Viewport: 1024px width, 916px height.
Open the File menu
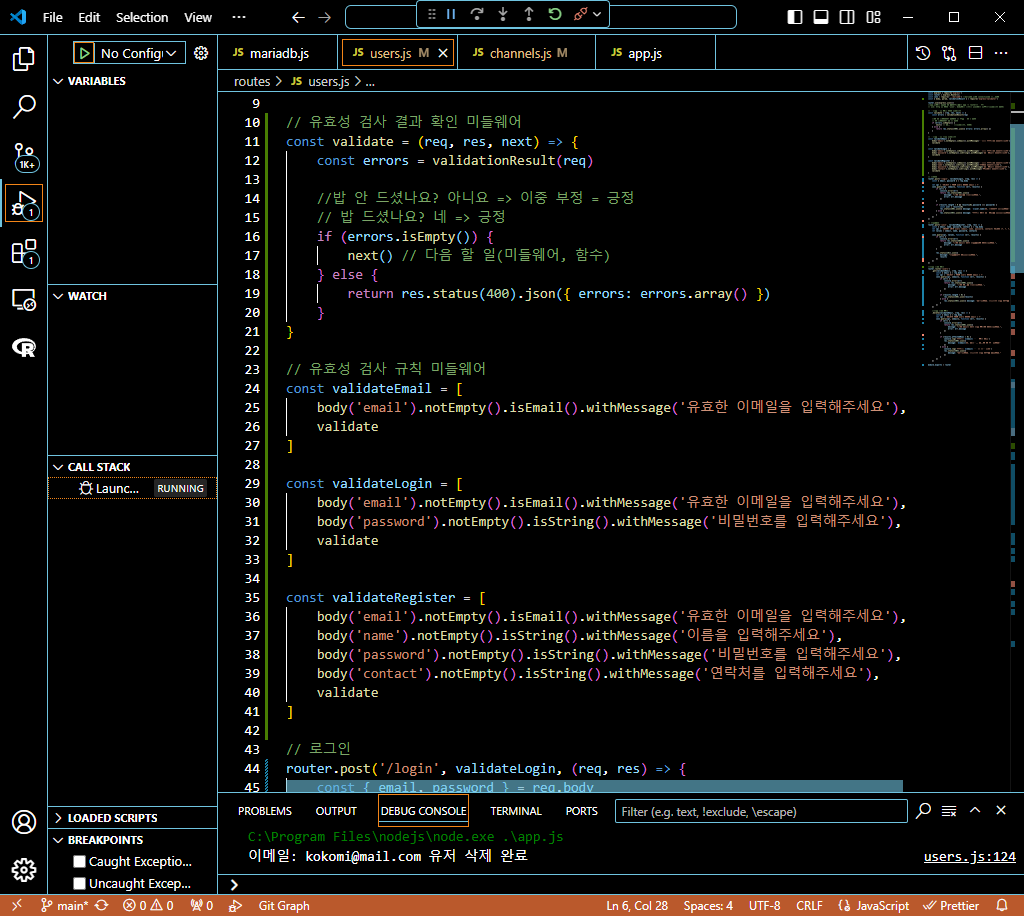[x=52, y=17]
